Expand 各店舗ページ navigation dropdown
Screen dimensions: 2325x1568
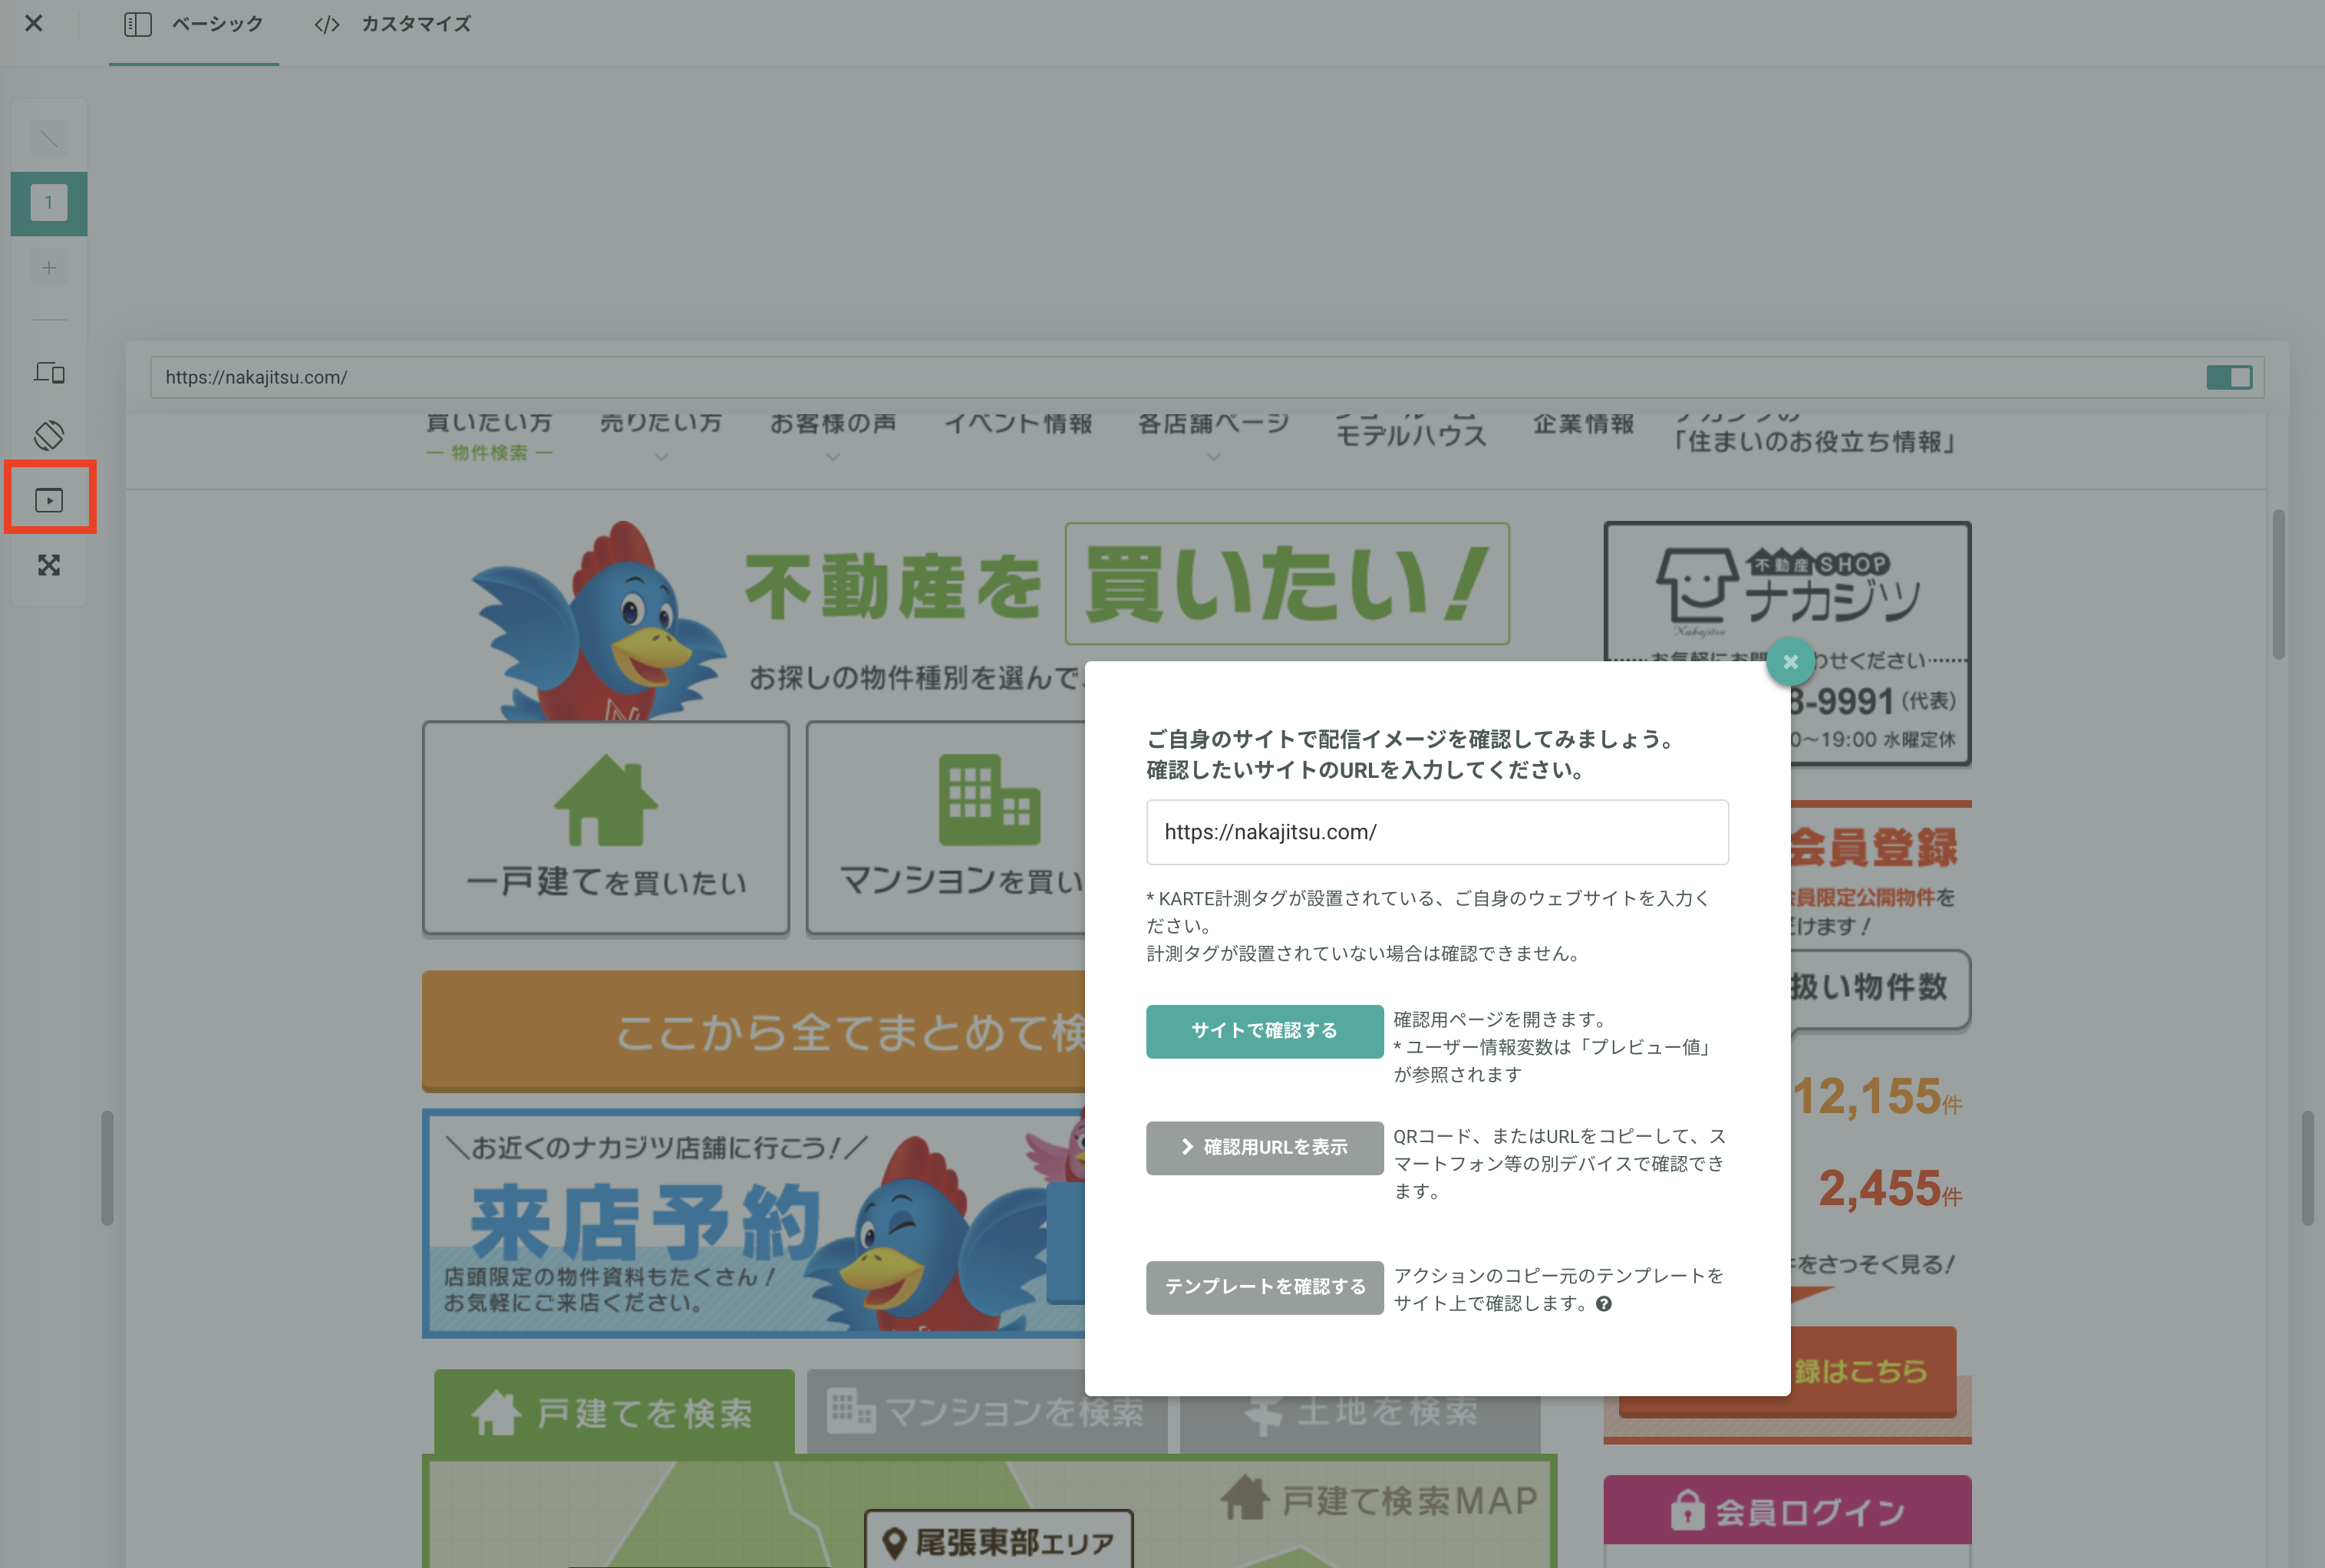pos(1213,436)
